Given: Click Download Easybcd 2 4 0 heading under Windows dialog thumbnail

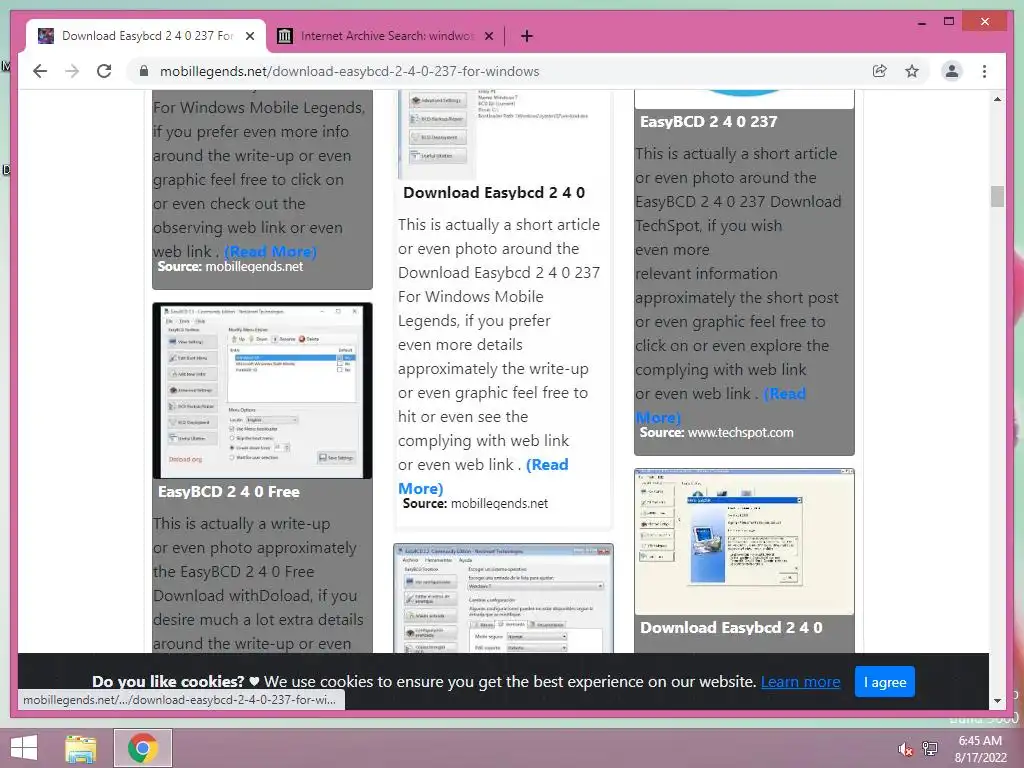Looking at the screenshot, I should 731,628.
